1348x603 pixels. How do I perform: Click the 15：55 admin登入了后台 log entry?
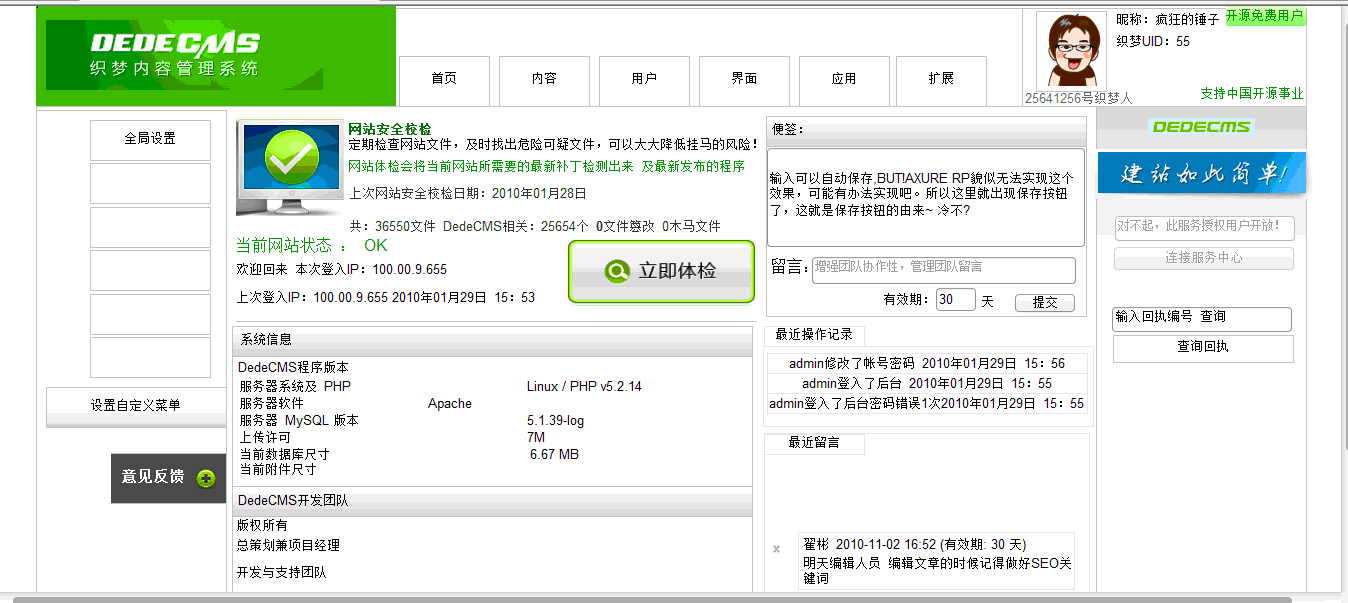(x=927, y=384)
